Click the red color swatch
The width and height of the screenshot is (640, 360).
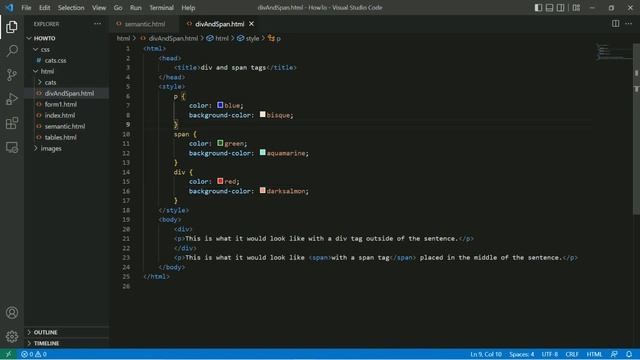[220, 181]
